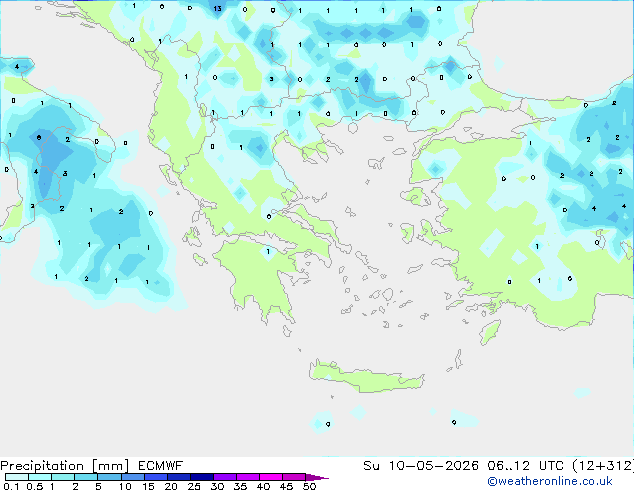The width and height of the screenshot is (634, 490).
Task: Click the legend value '25'
Action: 194,486
